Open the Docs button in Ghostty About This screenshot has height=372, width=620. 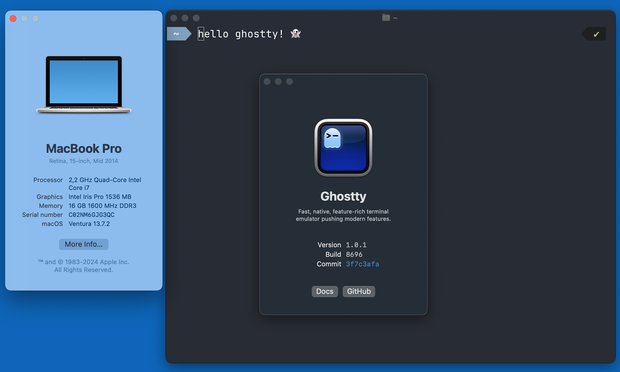(x=325, y=291)
